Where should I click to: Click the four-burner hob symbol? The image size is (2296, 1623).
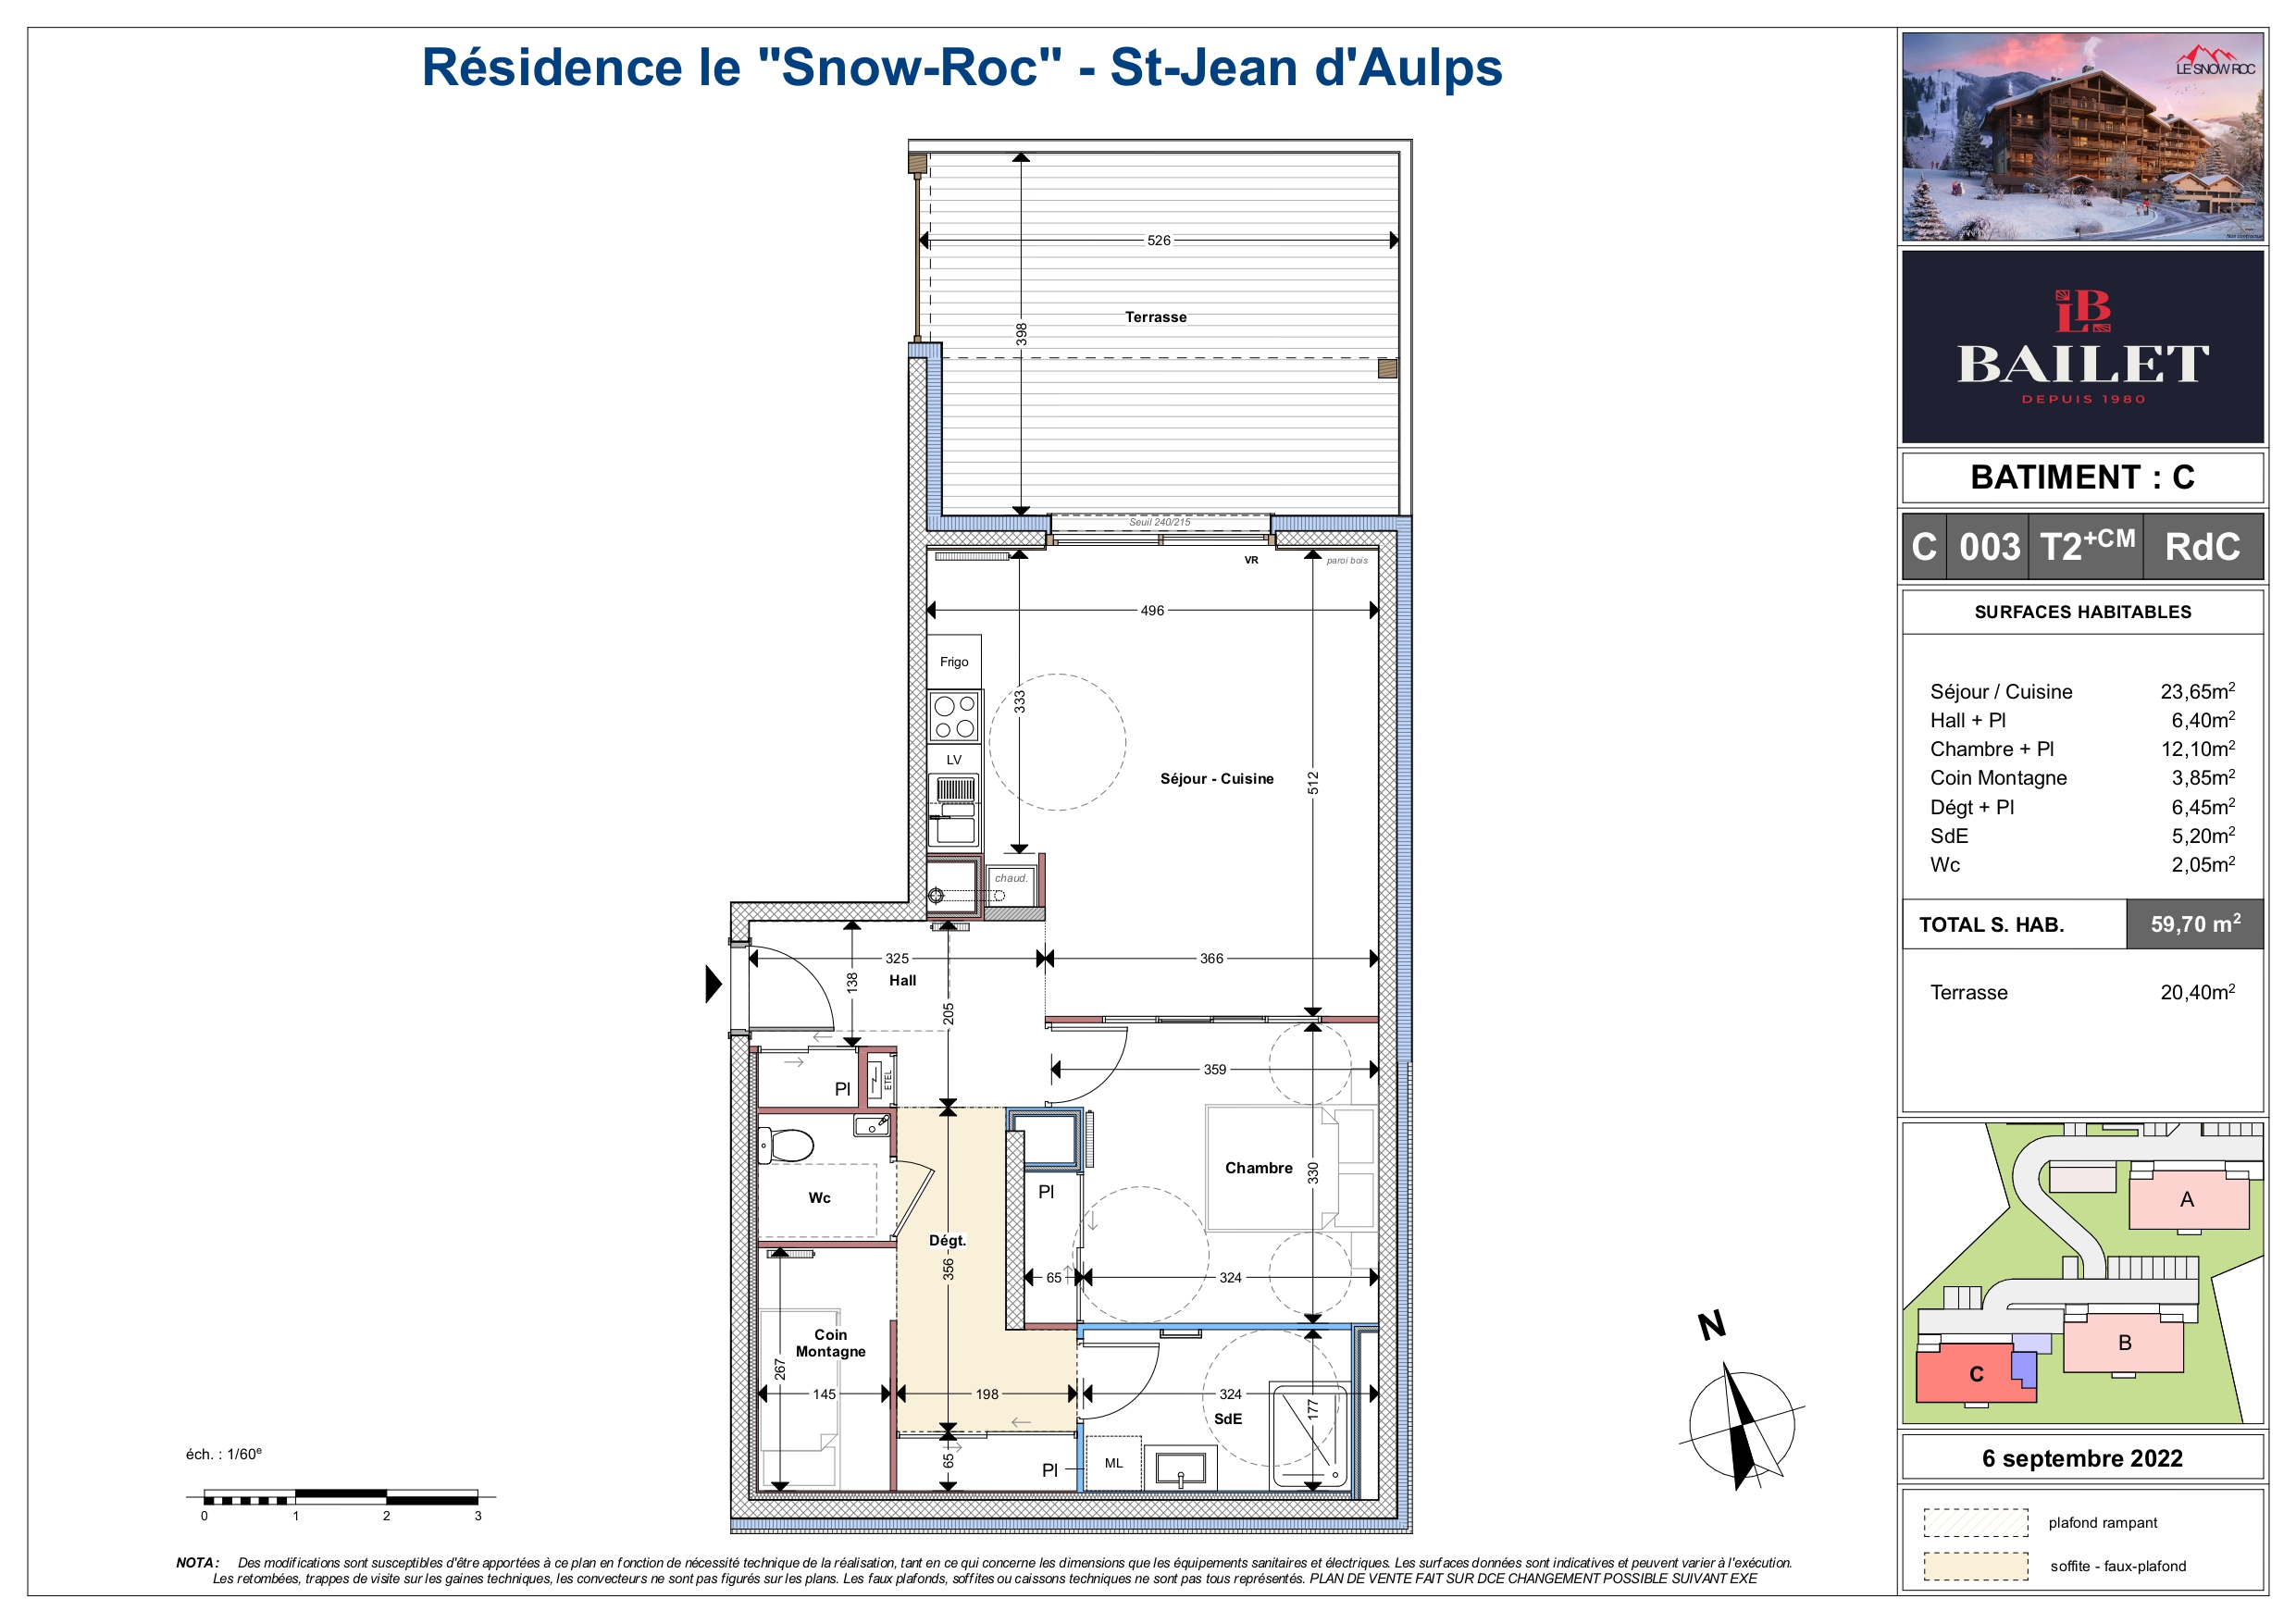[954, 716]
